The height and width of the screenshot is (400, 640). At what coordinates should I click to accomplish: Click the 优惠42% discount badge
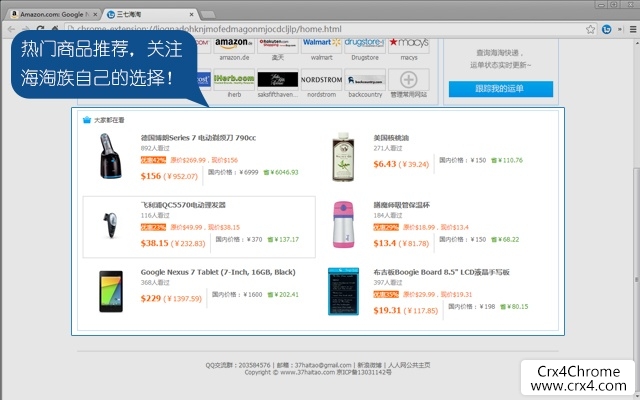(153, 160)
